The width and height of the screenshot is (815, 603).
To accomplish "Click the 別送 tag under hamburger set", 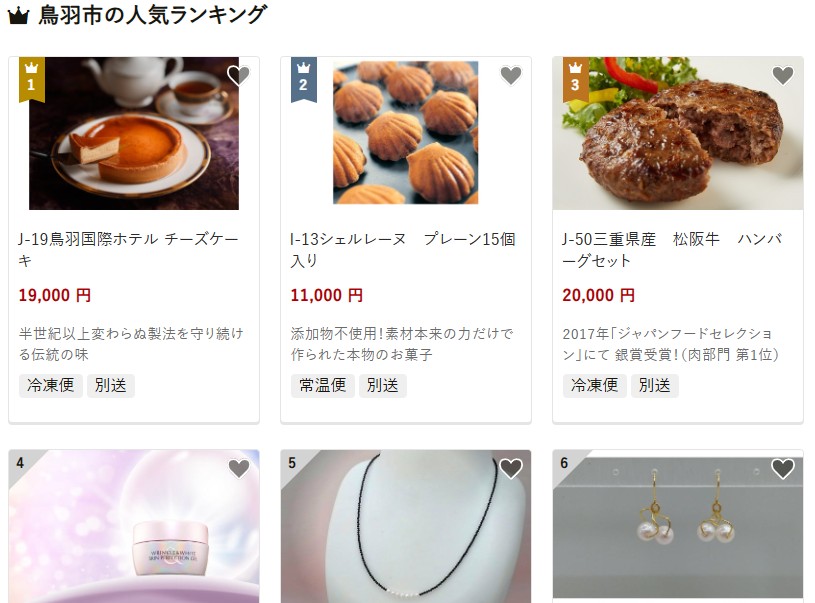I will [654, 386].
